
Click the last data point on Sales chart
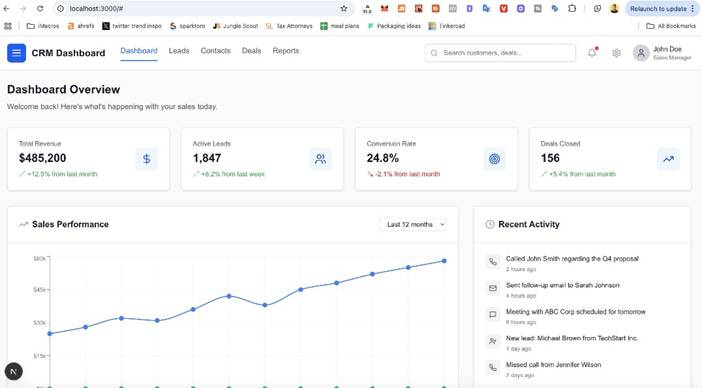point(444,261)
